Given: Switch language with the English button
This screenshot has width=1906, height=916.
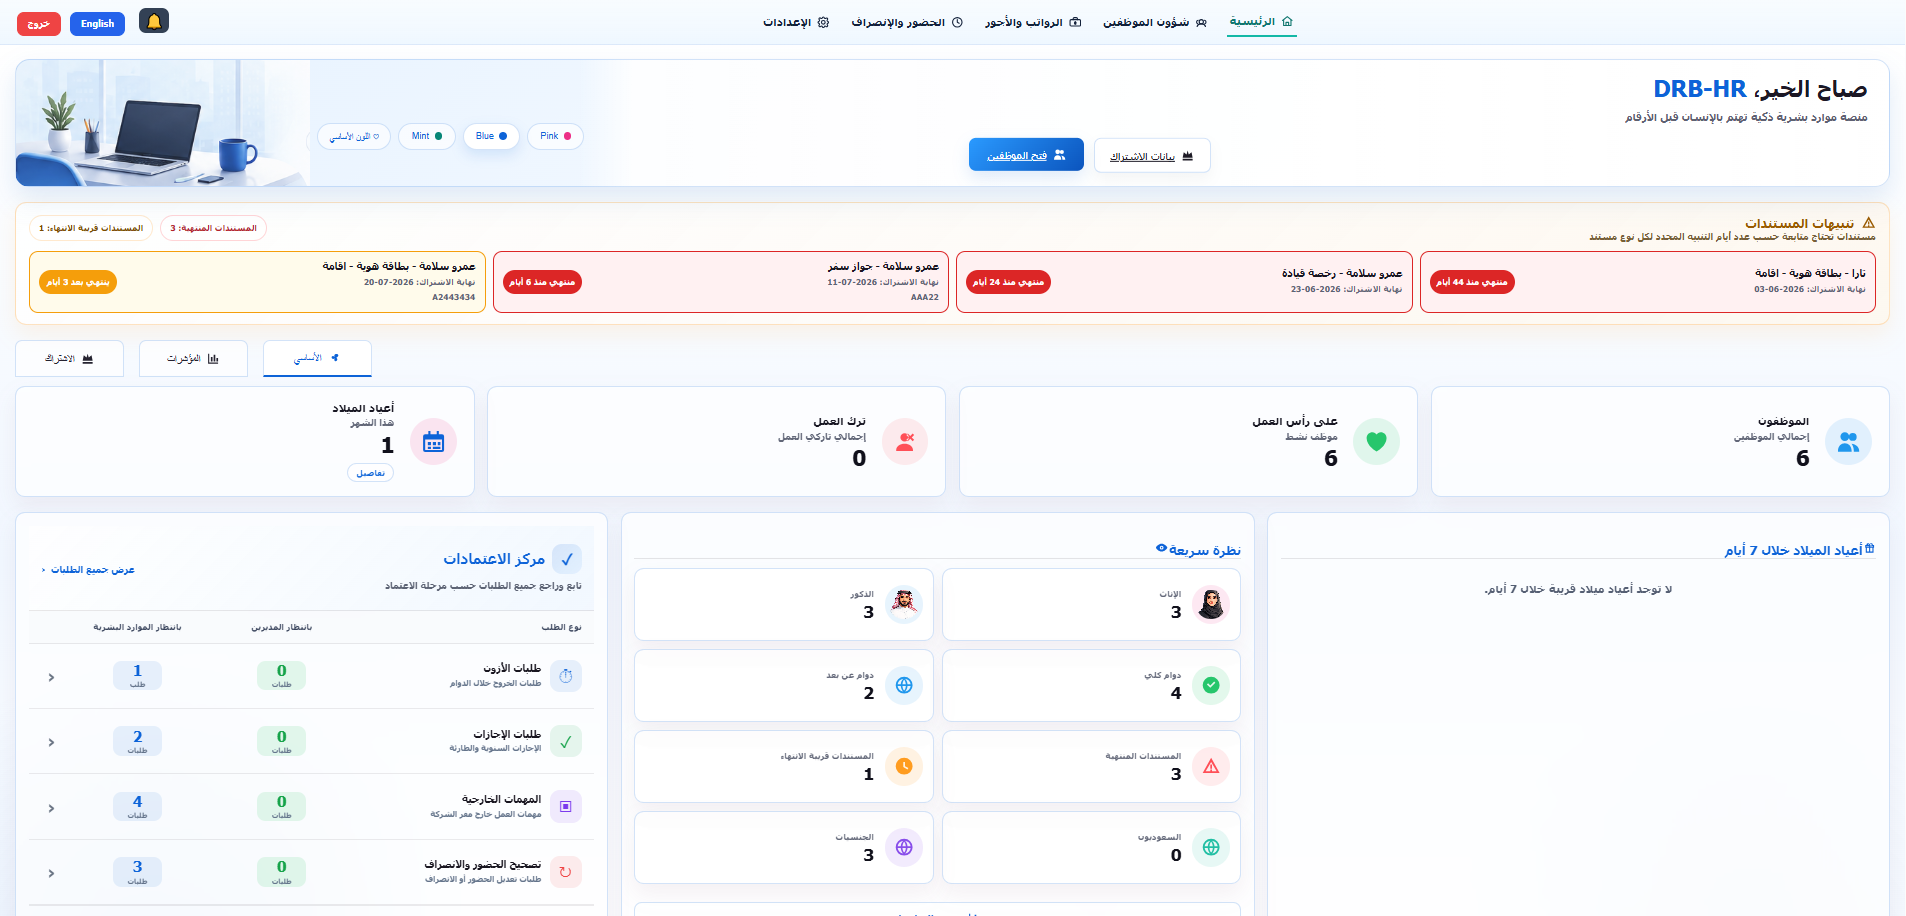Looking at the screenshot, I should [97, 23].
